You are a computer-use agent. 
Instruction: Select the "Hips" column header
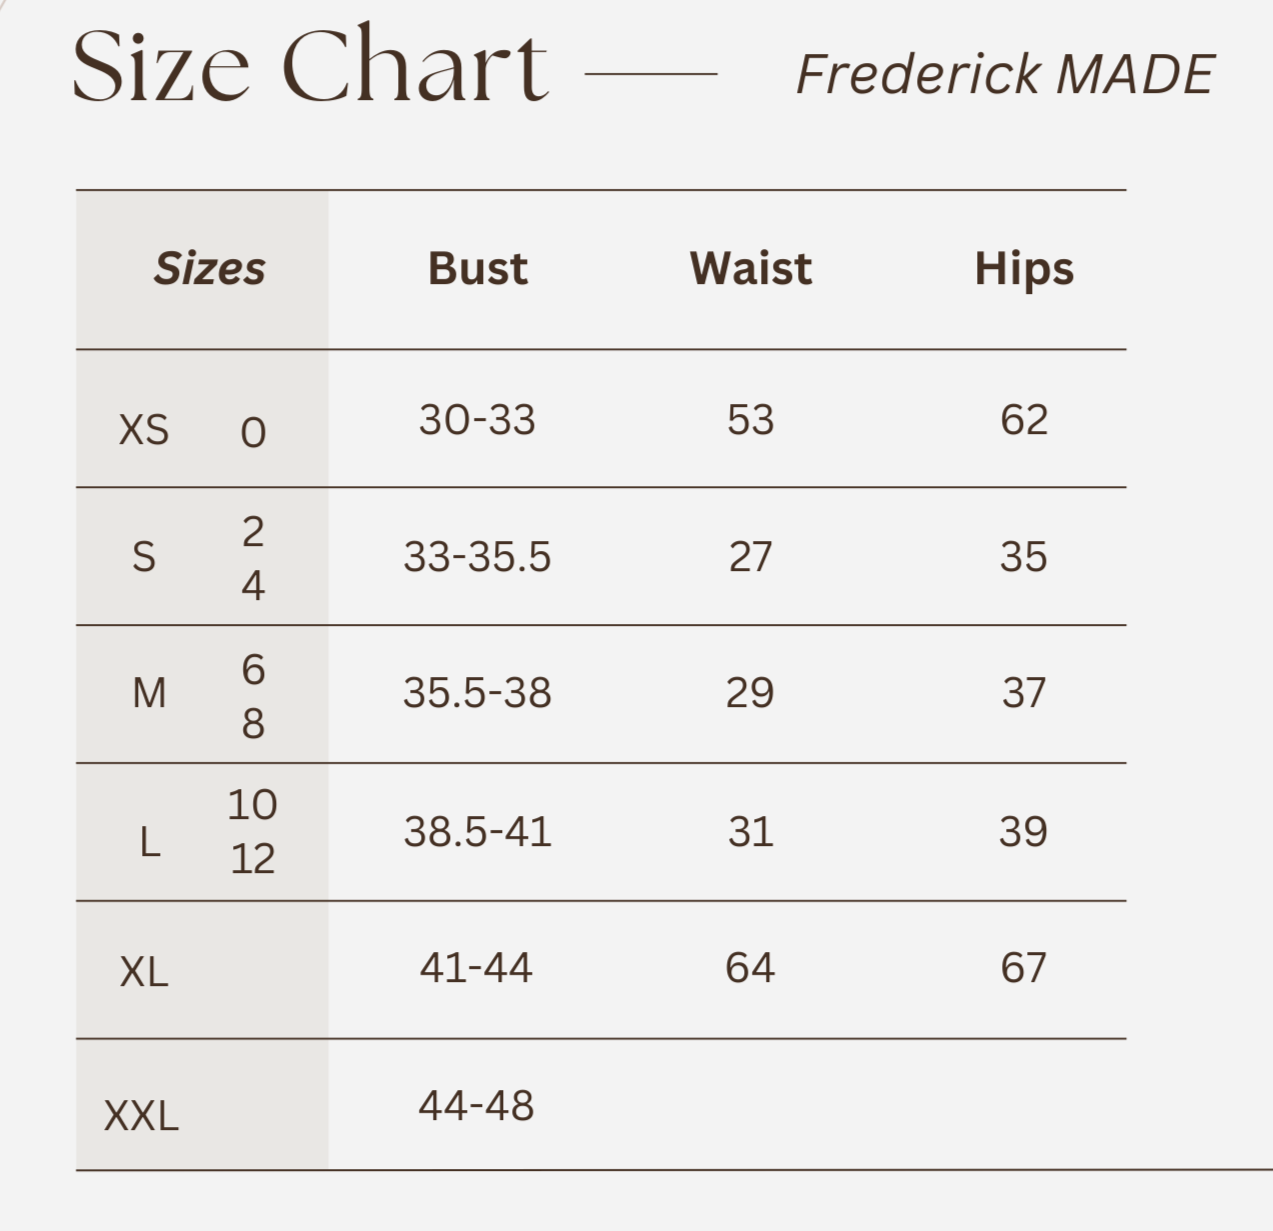(1024, 269)
